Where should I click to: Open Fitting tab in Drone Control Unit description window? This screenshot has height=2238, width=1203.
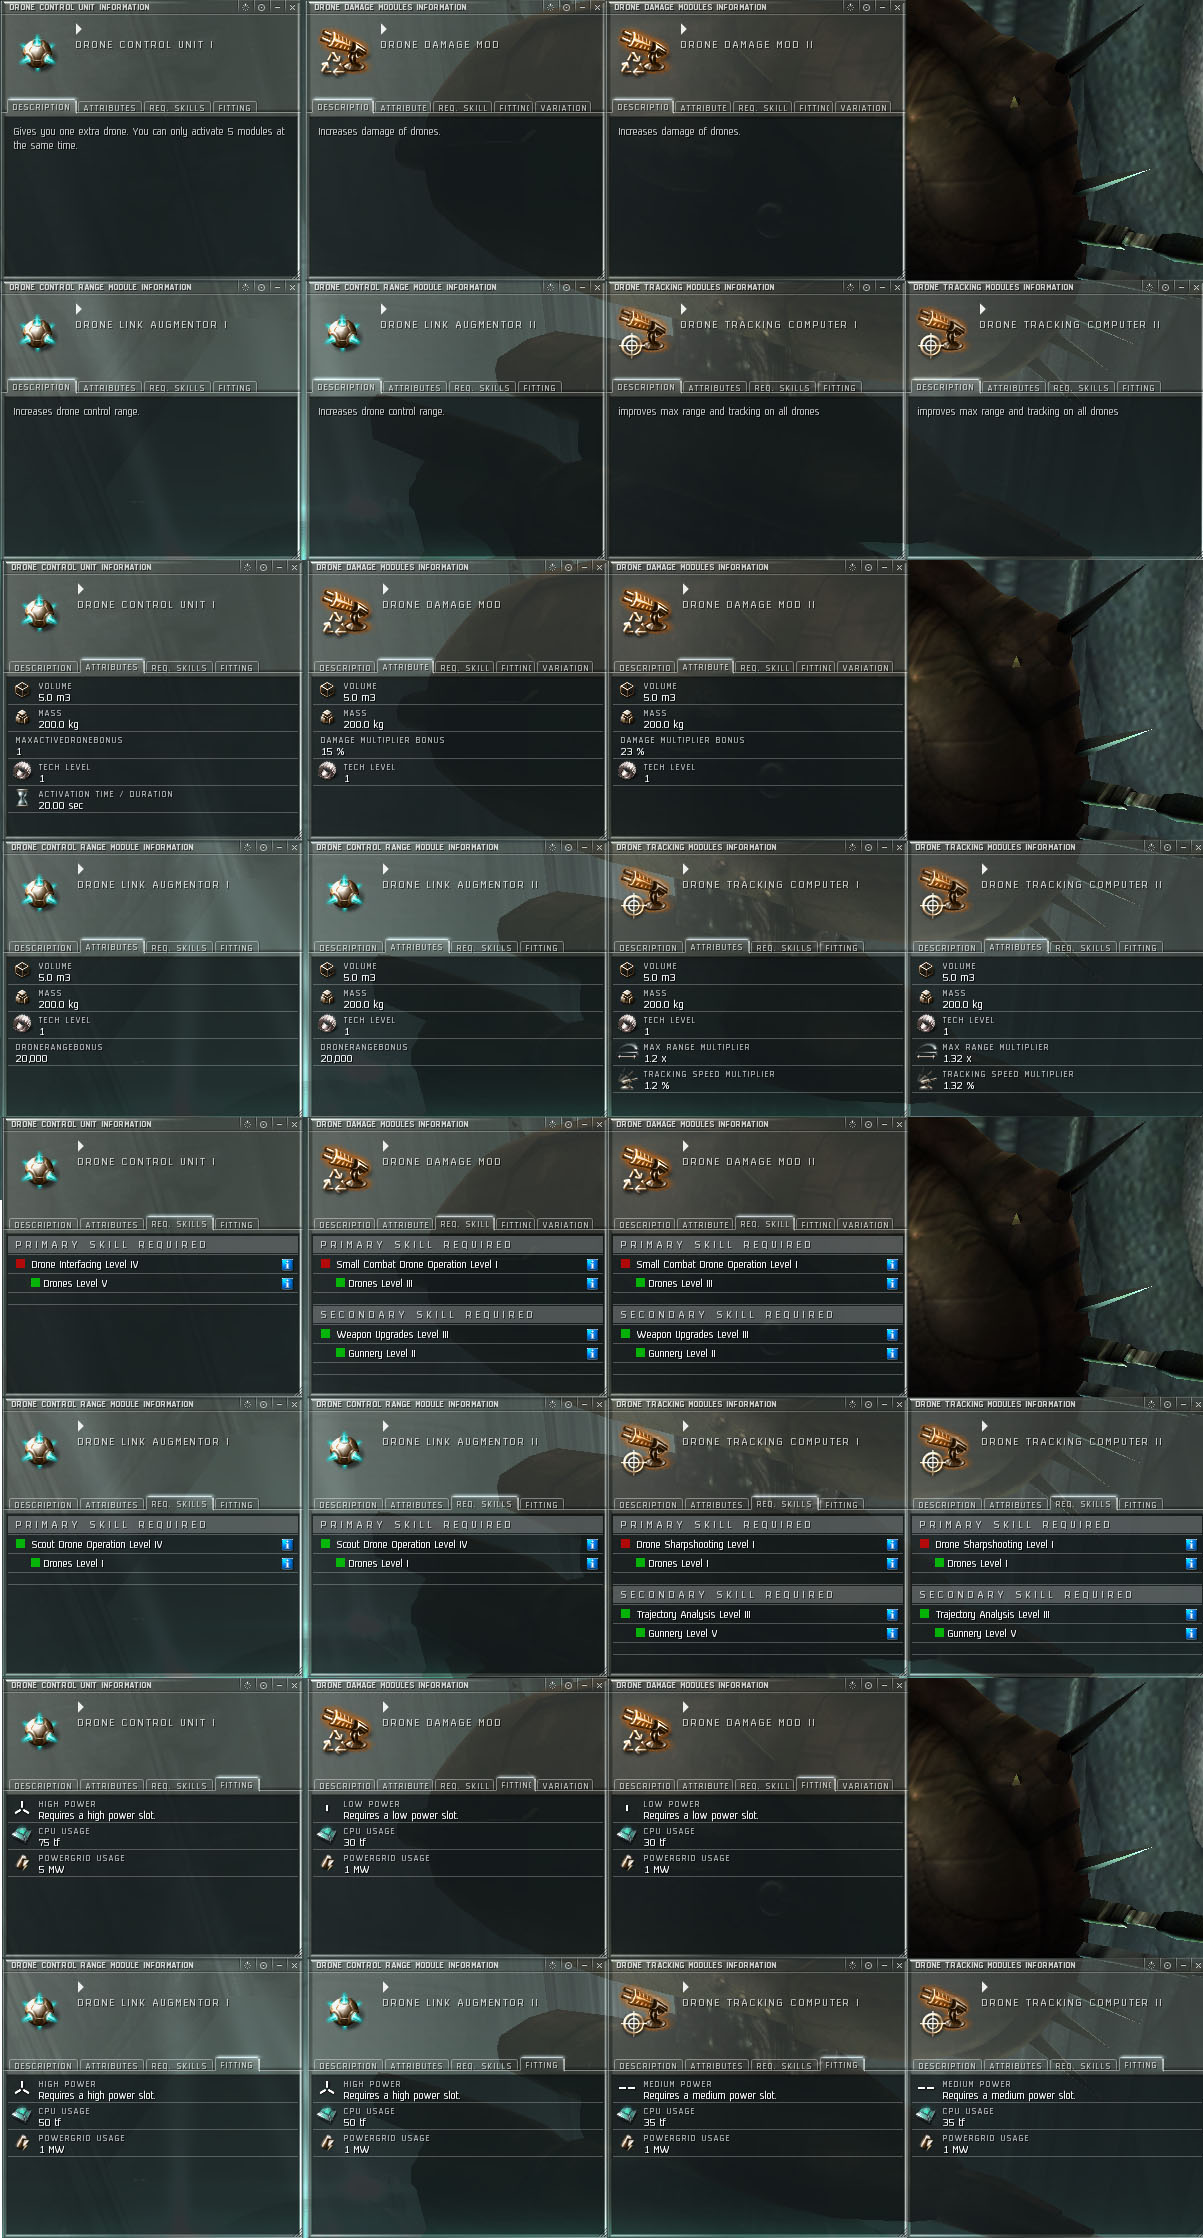pos(234,107)
